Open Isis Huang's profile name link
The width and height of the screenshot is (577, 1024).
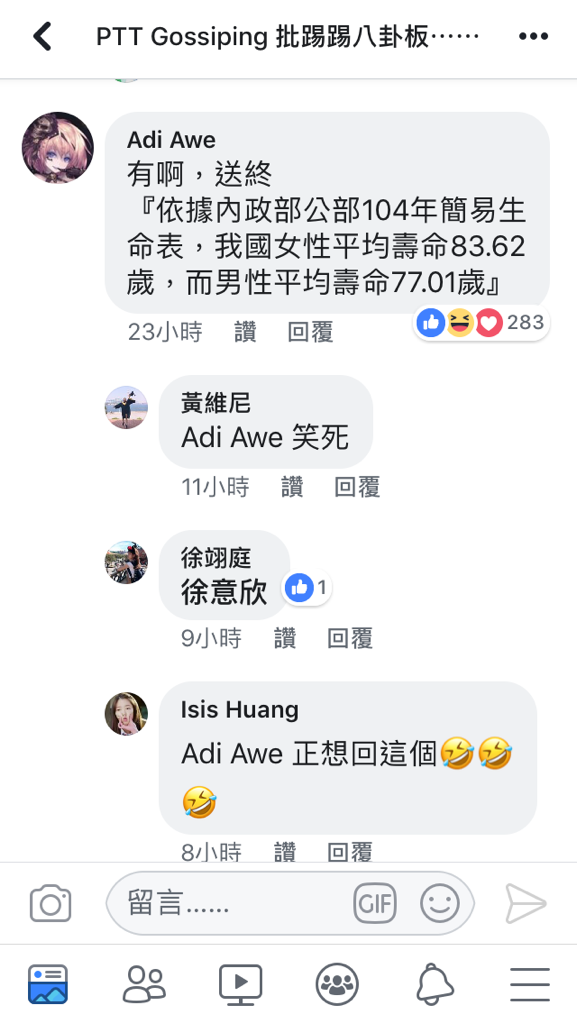pos(240,710)
